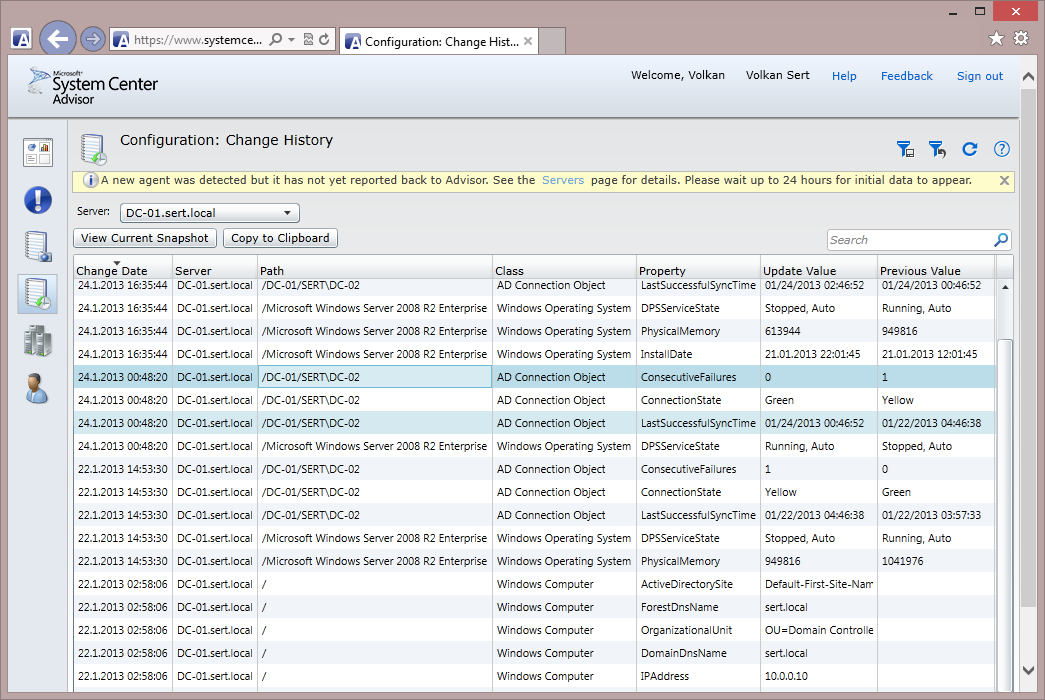
Task: Reload the page using address bar refresh icon
Action: pos(324,39)
